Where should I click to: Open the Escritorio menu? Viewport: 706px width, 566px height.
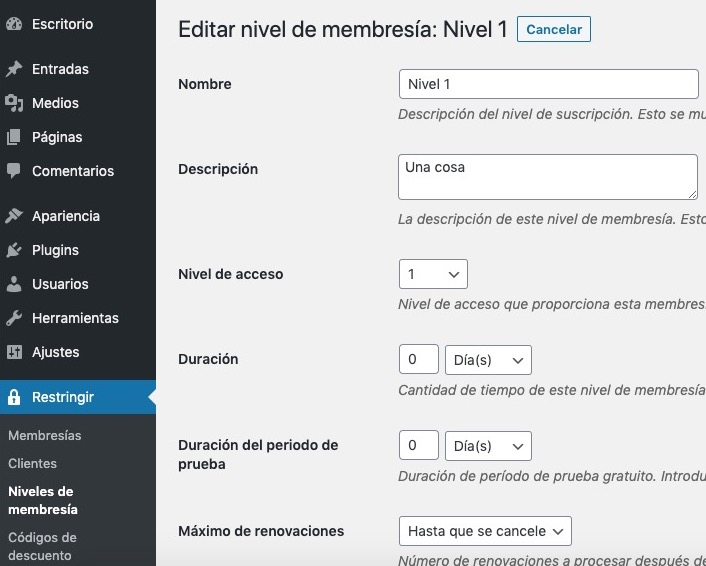[x=78, y=24]
